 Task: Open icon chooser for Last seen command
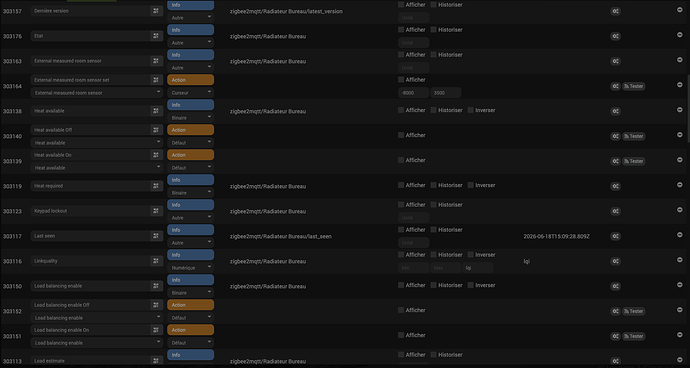point(156,236)
